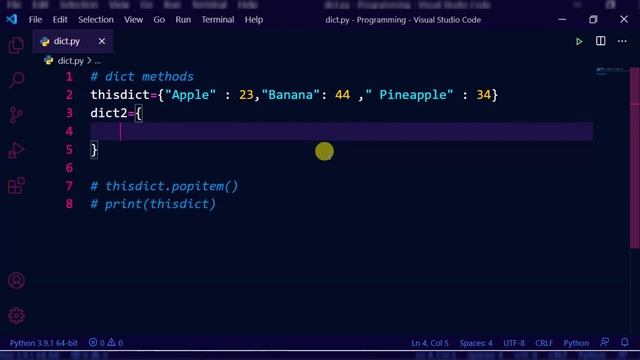Open the View menu
The image size is (640, 360).
pyautogui.click(x=133, y=20)
